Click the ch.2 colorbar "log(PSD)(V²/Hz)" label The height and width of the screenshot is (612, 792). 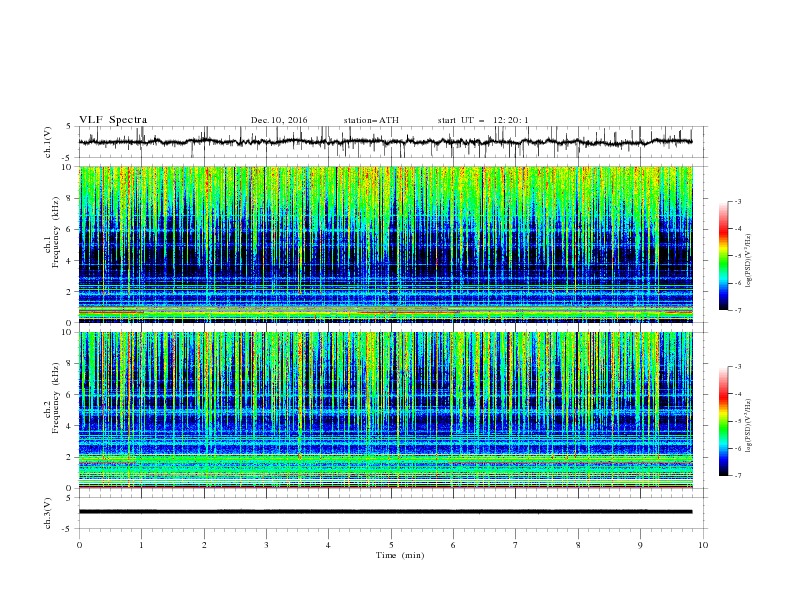[x=749, y=426]
